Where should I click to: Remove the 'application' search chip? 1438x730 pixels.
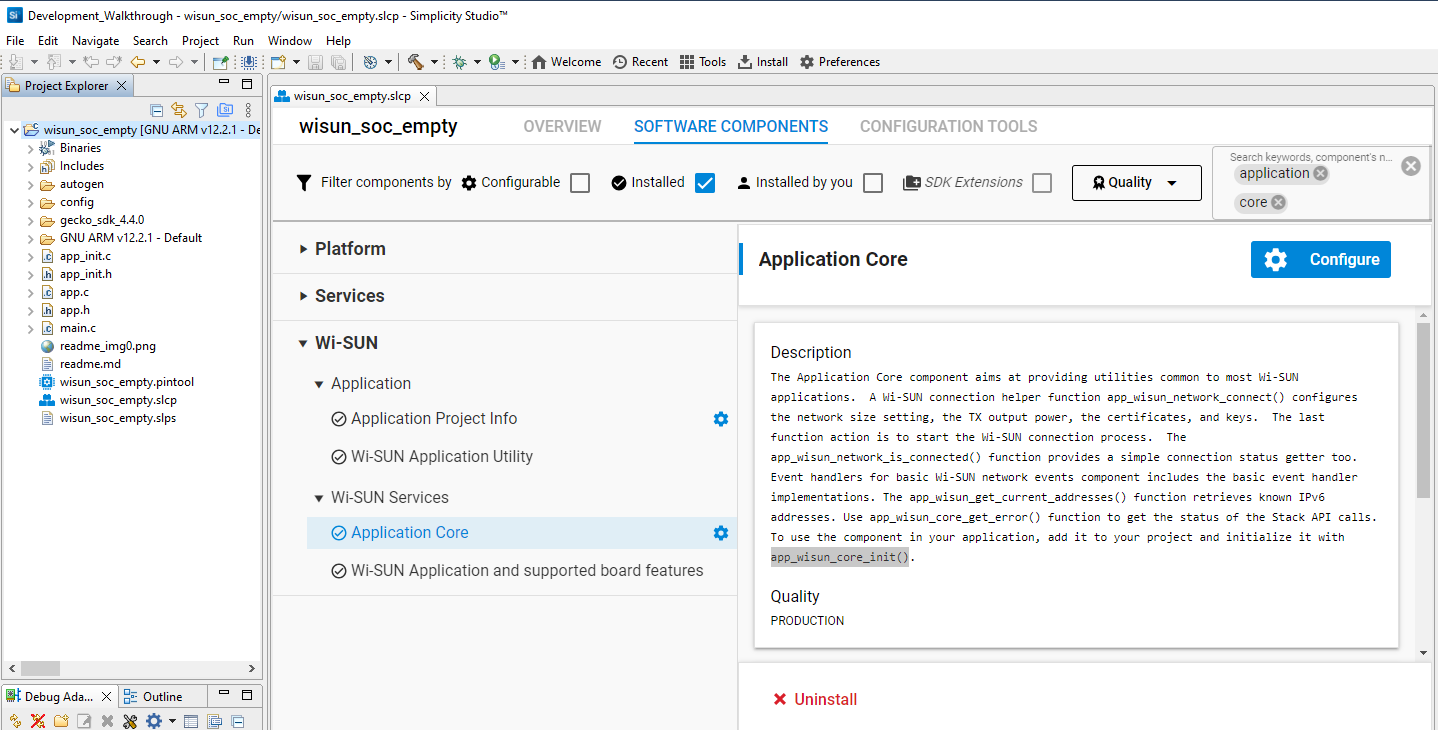pyautogui.click(x=1321, y=173)
